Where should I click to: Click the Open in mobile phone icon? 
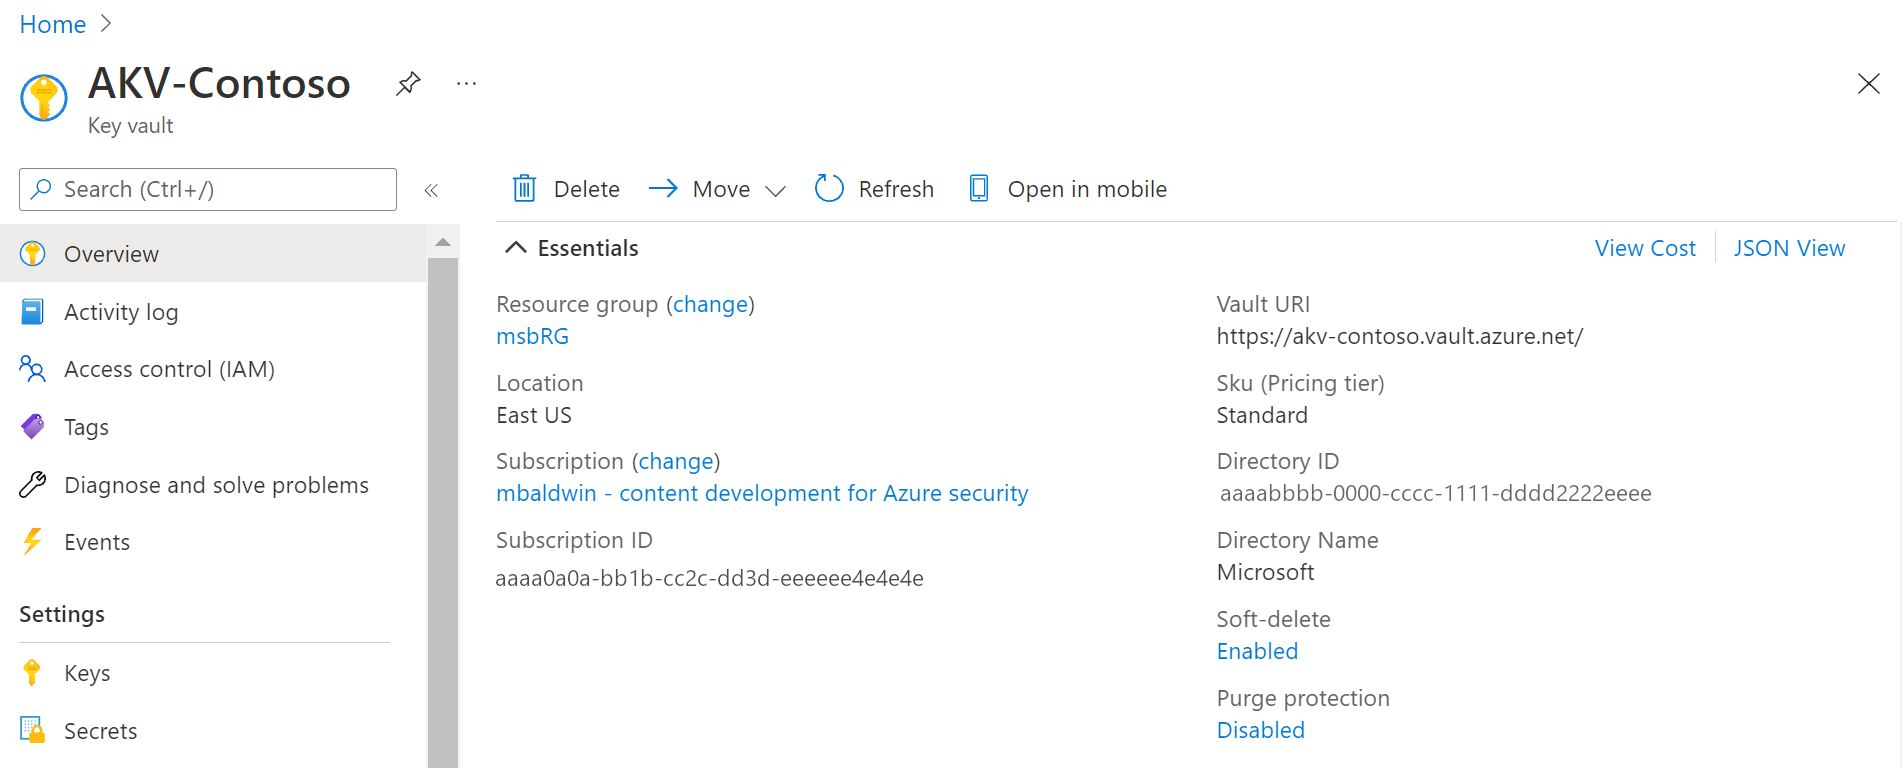979,189
